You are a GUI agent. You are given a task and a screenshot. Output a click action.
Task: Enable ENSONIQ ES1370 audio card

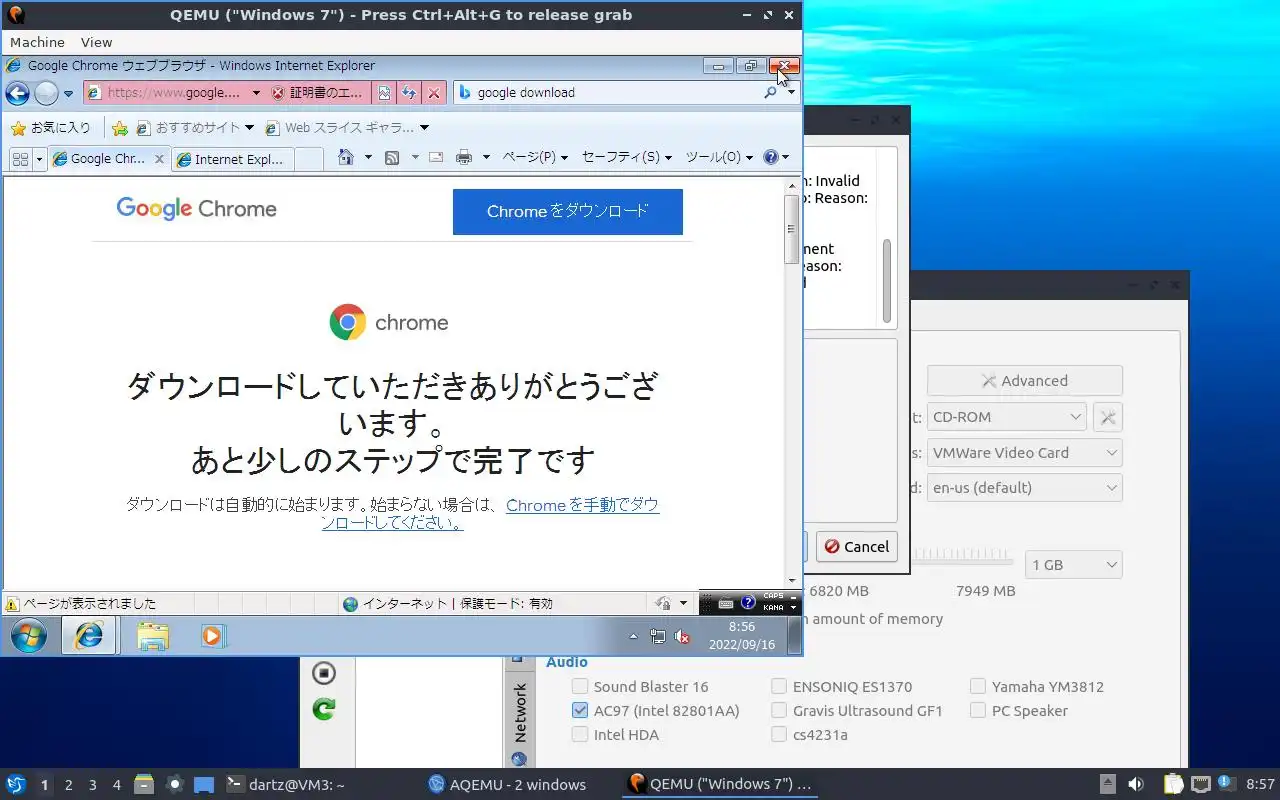[x=779, y=686]
